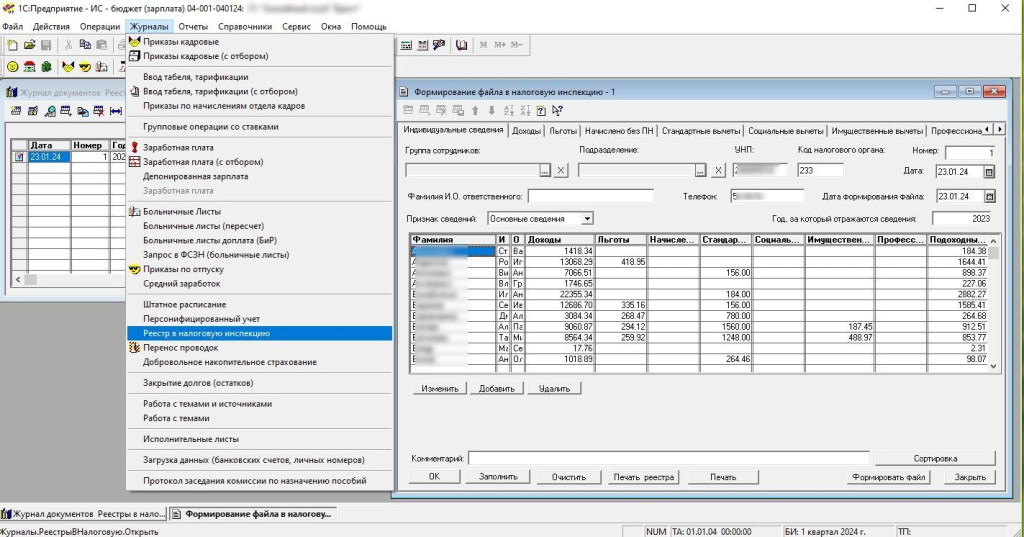Click the open folder toolbar icon

(29, 45)
